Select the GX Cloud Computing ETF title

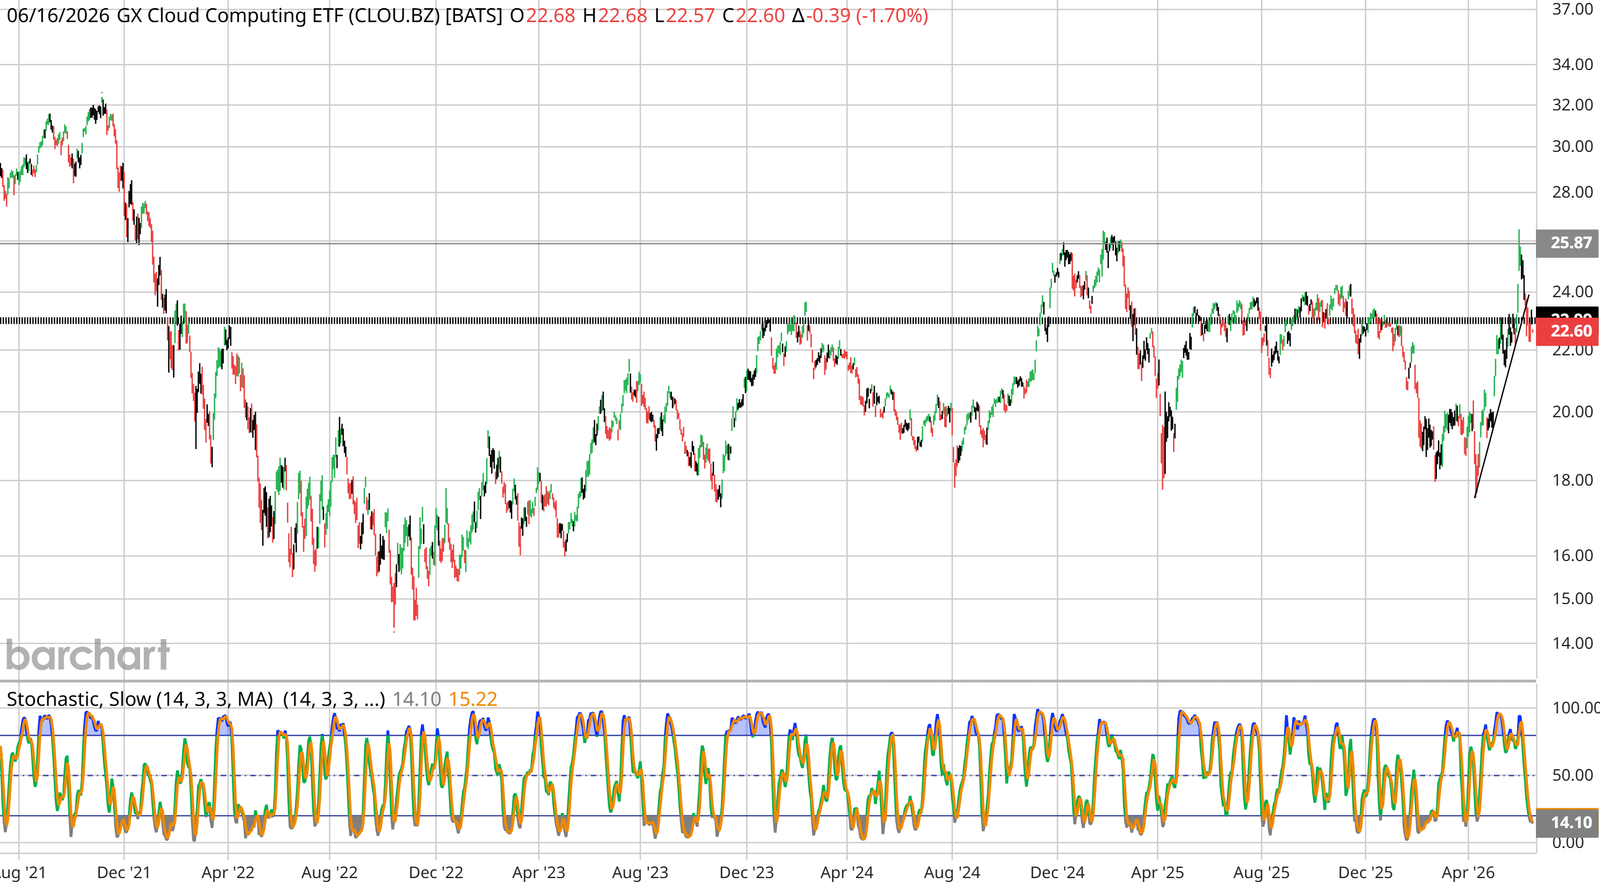229,16
